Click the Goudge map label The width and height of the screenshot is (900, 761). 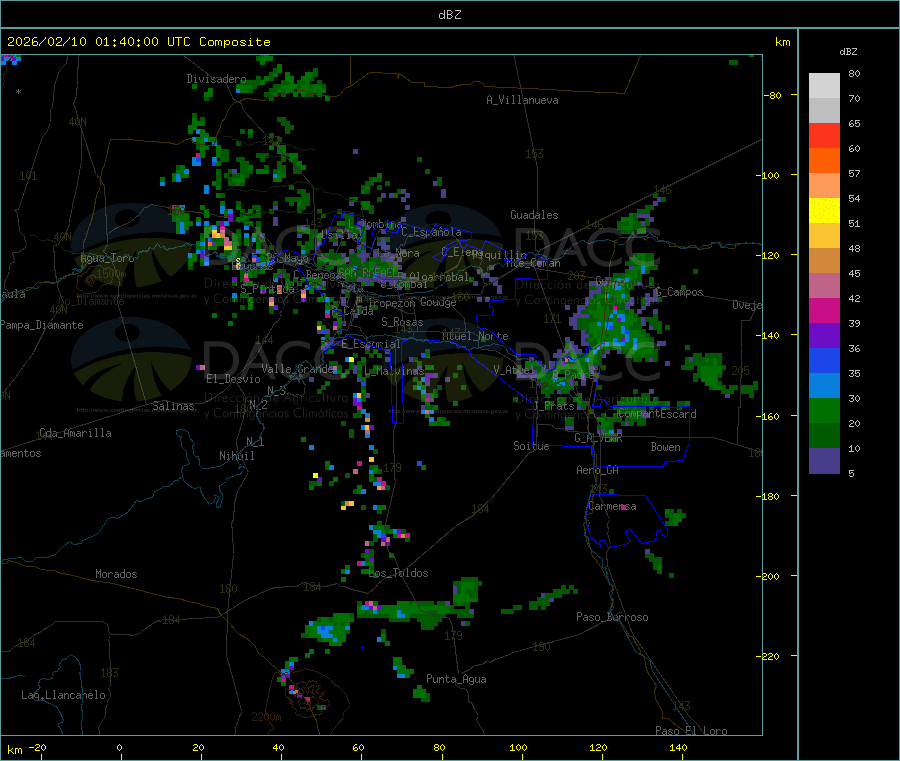pos(438,302)
